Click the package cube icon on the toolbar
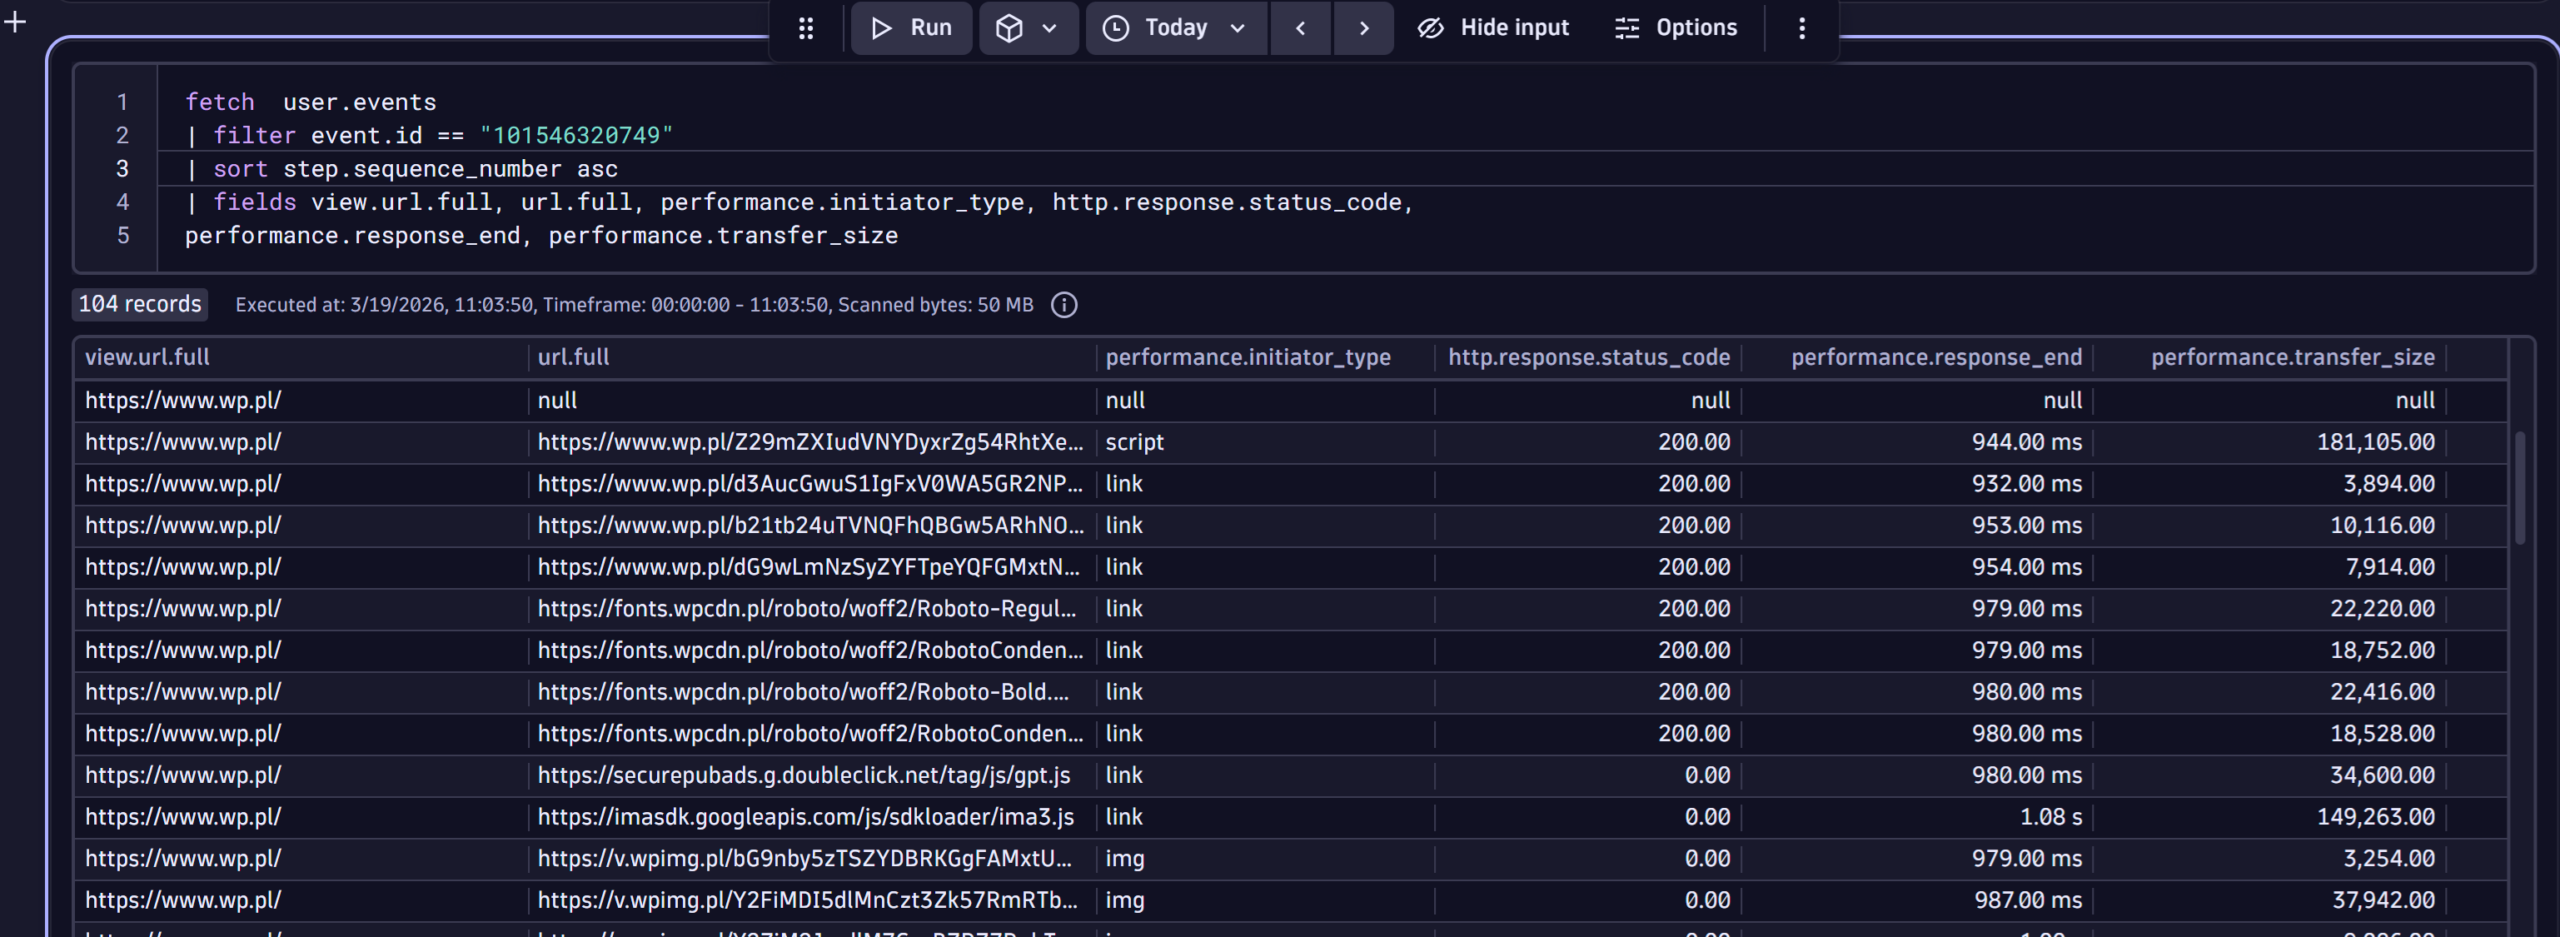Screen dimensions: 2560x937 click(x=1012, y=27)
